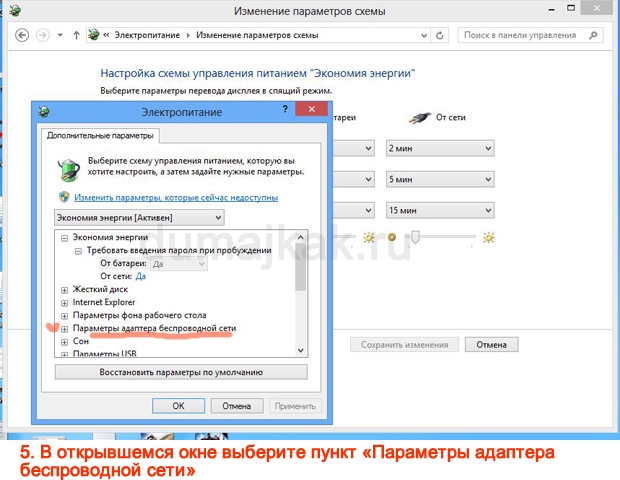
Task: Select Параметры фона рабочего стола item
Action: (140, 316)
